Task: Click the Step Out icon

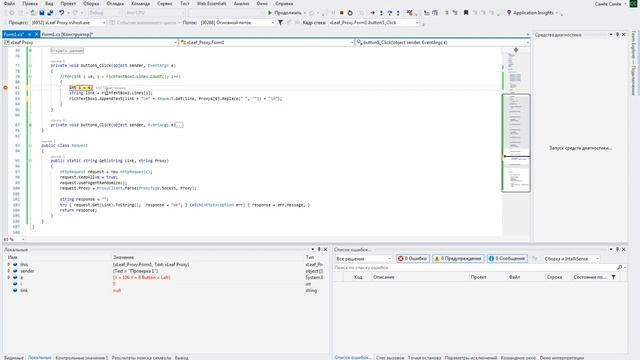Action: point(398,13)
